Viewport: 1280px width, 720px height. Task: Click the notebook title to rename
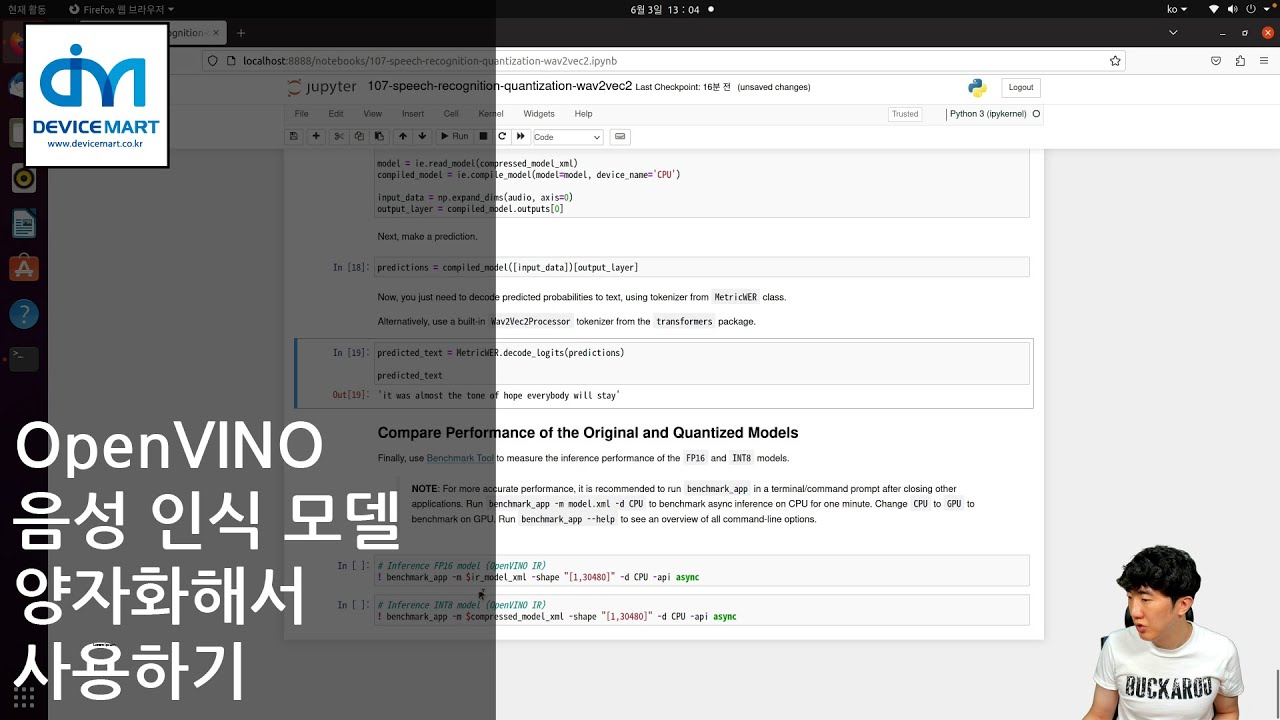click(500, 86)
